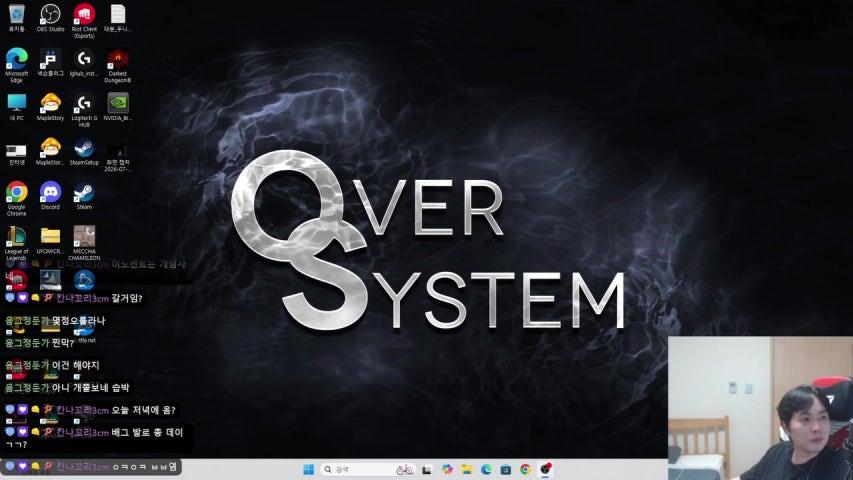The image size is (853, 480).
Task: Switch to OBS Studio on the taskbar
Action: (545, 469)
